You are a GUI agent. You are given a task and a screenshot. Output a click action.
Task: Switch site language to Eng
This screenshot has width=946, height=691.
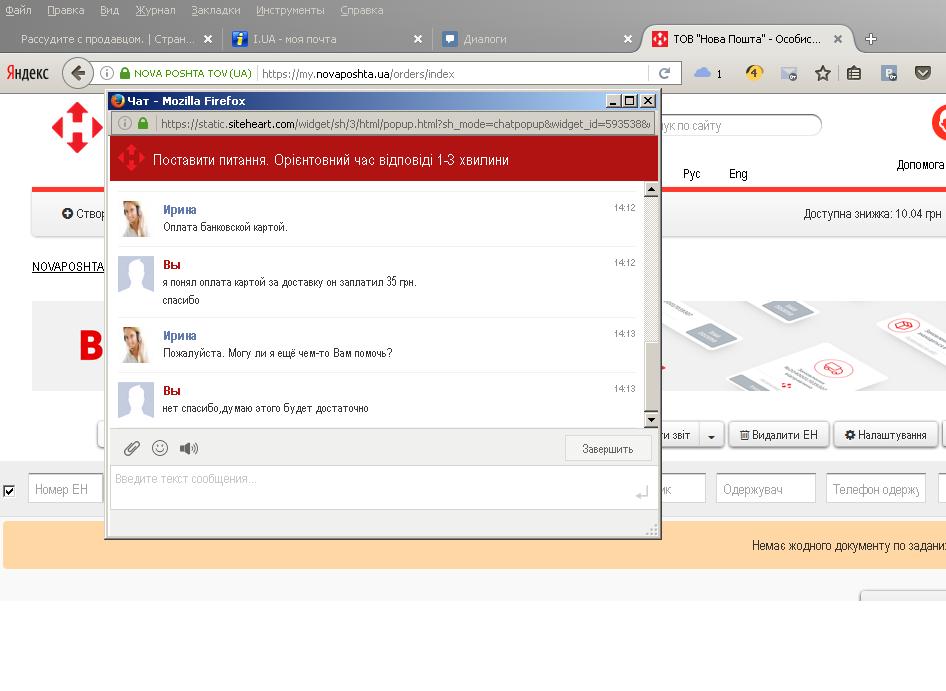click(738, 174)
